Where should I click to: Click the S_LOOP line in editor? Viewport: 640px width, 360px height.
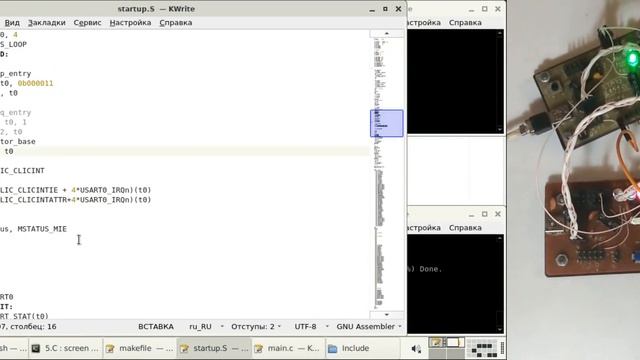(13, 44)
